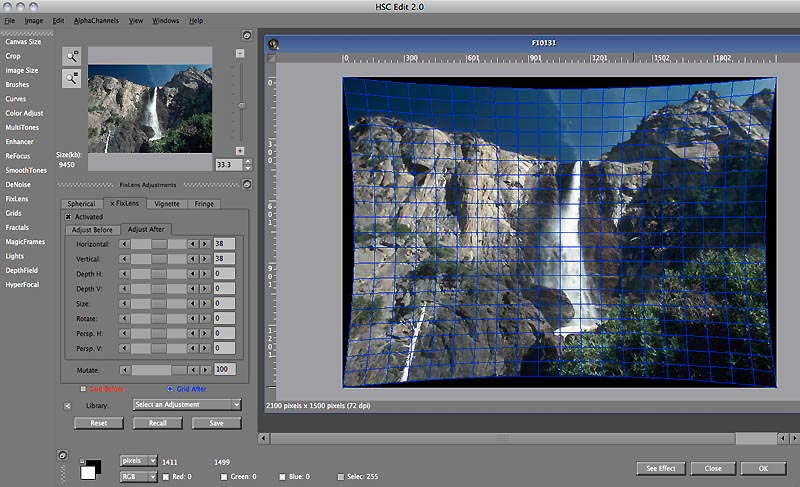Increase Vertical with its right arrow
Image resolution: width=800 pixels, height=487 pixels.
click(205, 259)
